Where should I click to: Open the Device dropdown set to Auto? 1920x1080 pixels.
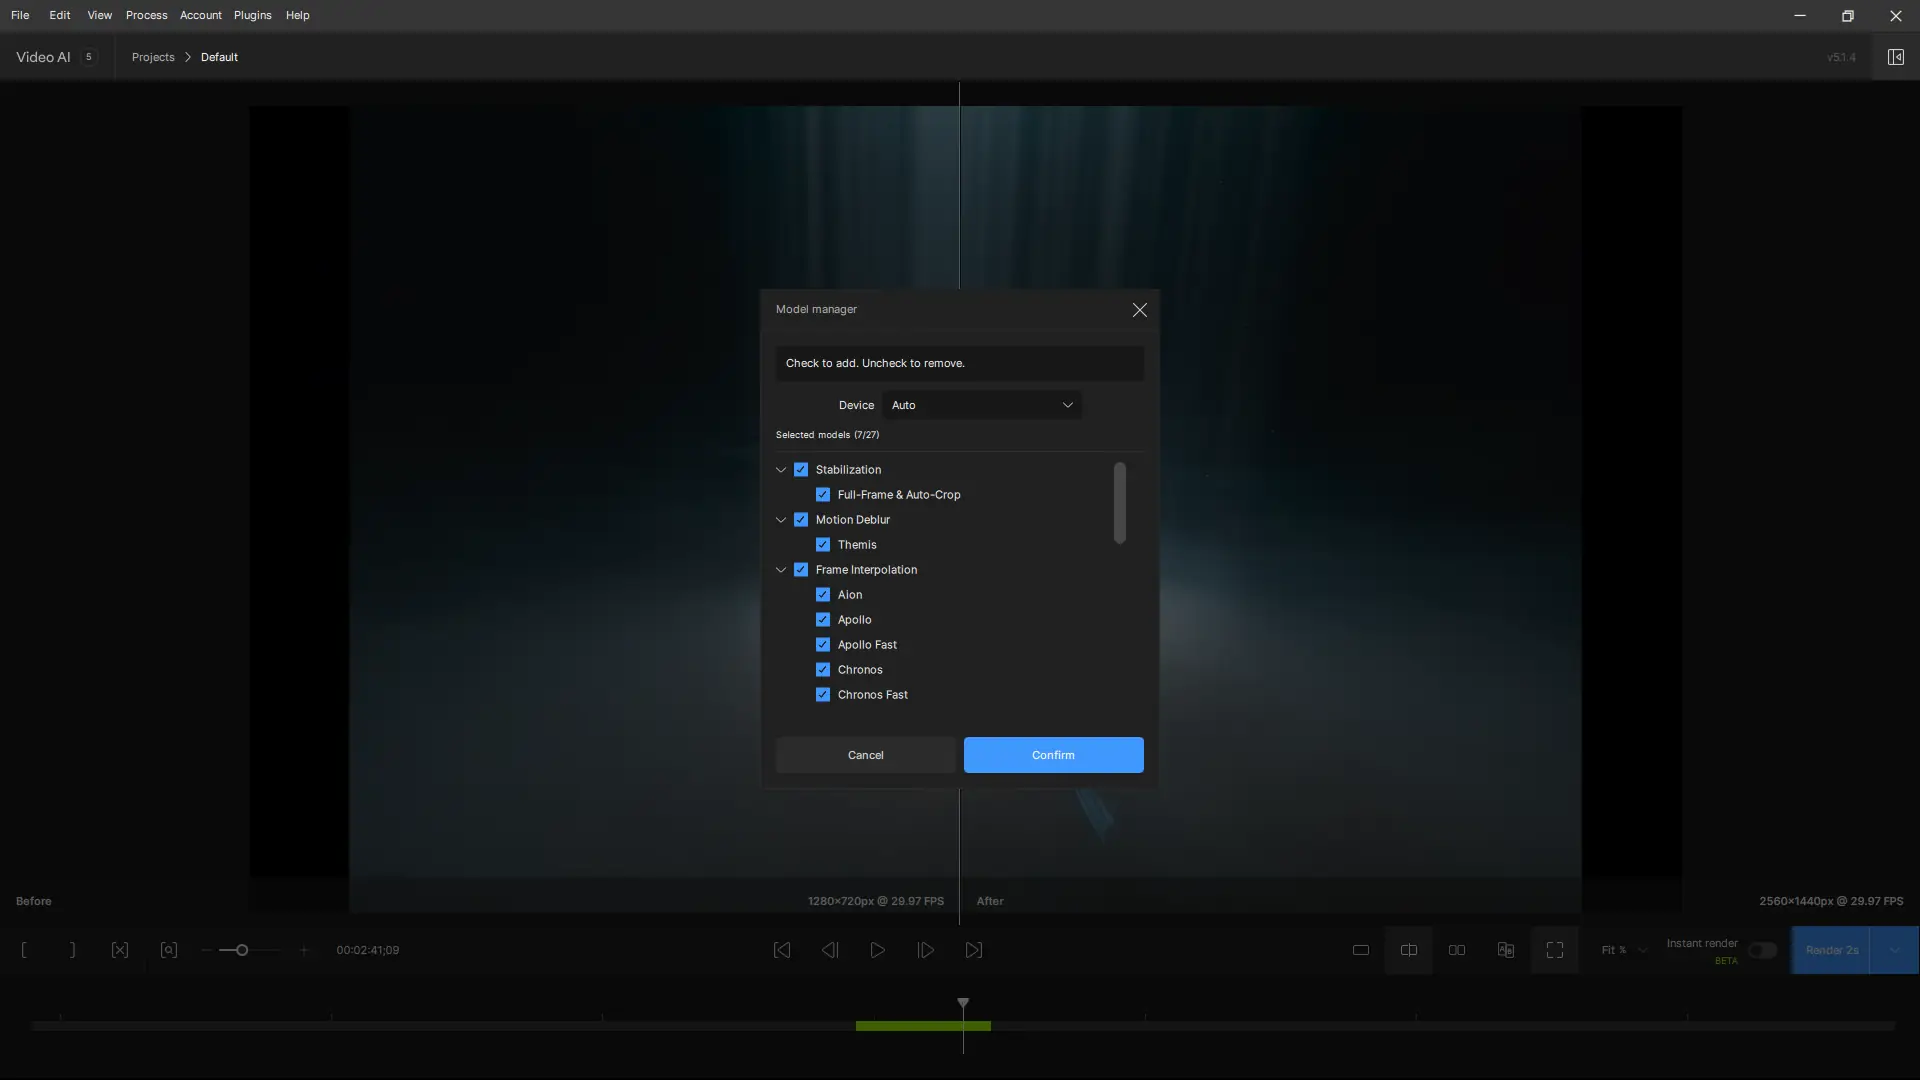pyautogui.click(x=982, y=405)
